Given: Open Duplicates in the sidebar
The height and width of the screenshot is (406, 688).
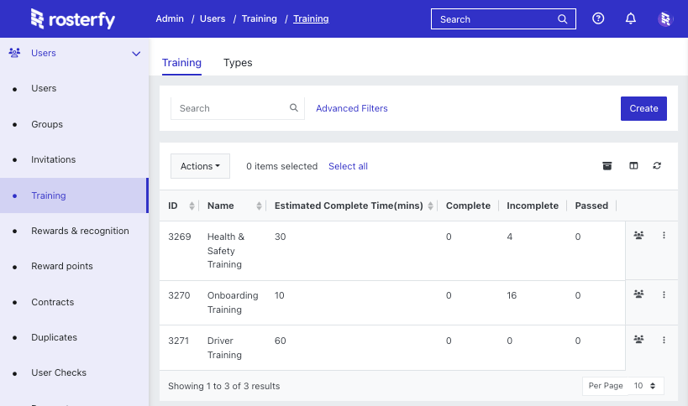Looking at the screenshot, I should coord(54,337).
